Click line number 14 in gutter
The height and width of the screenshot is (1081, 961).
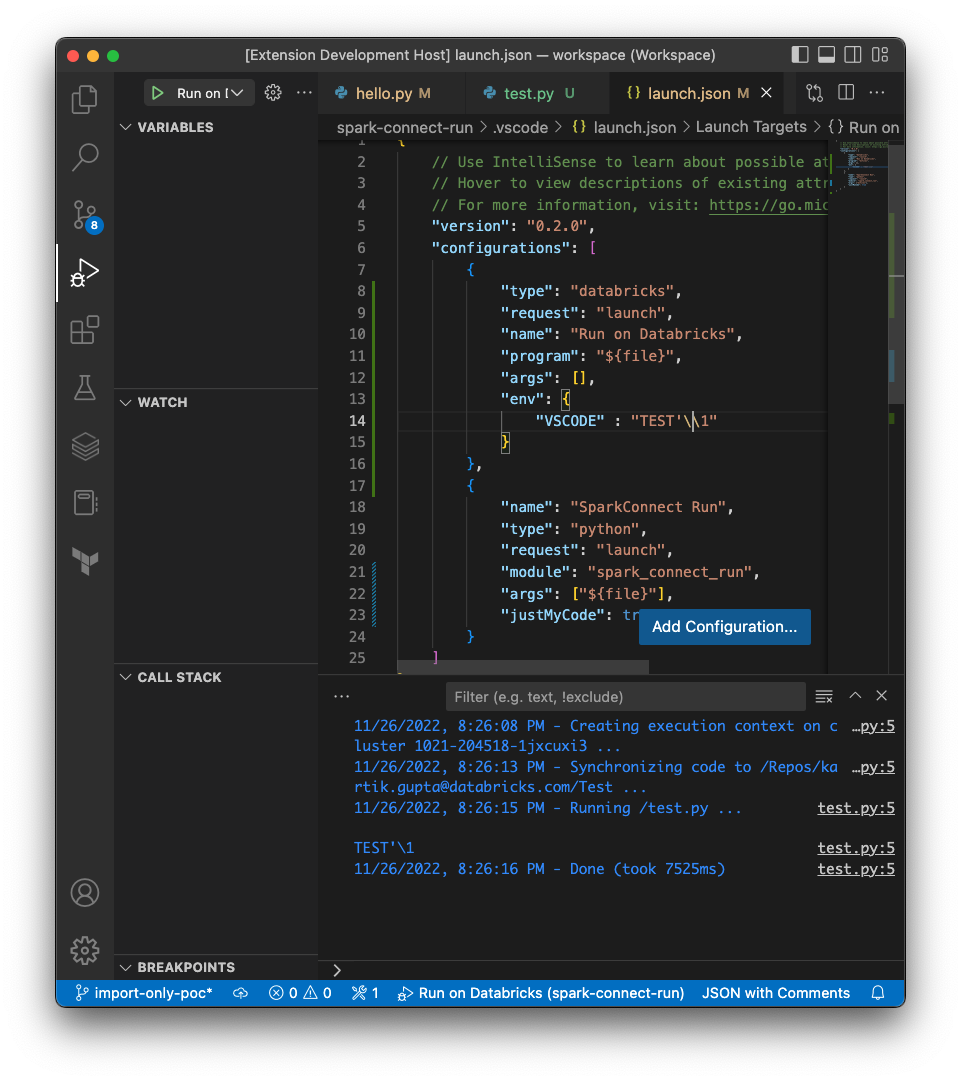point(357,421)
